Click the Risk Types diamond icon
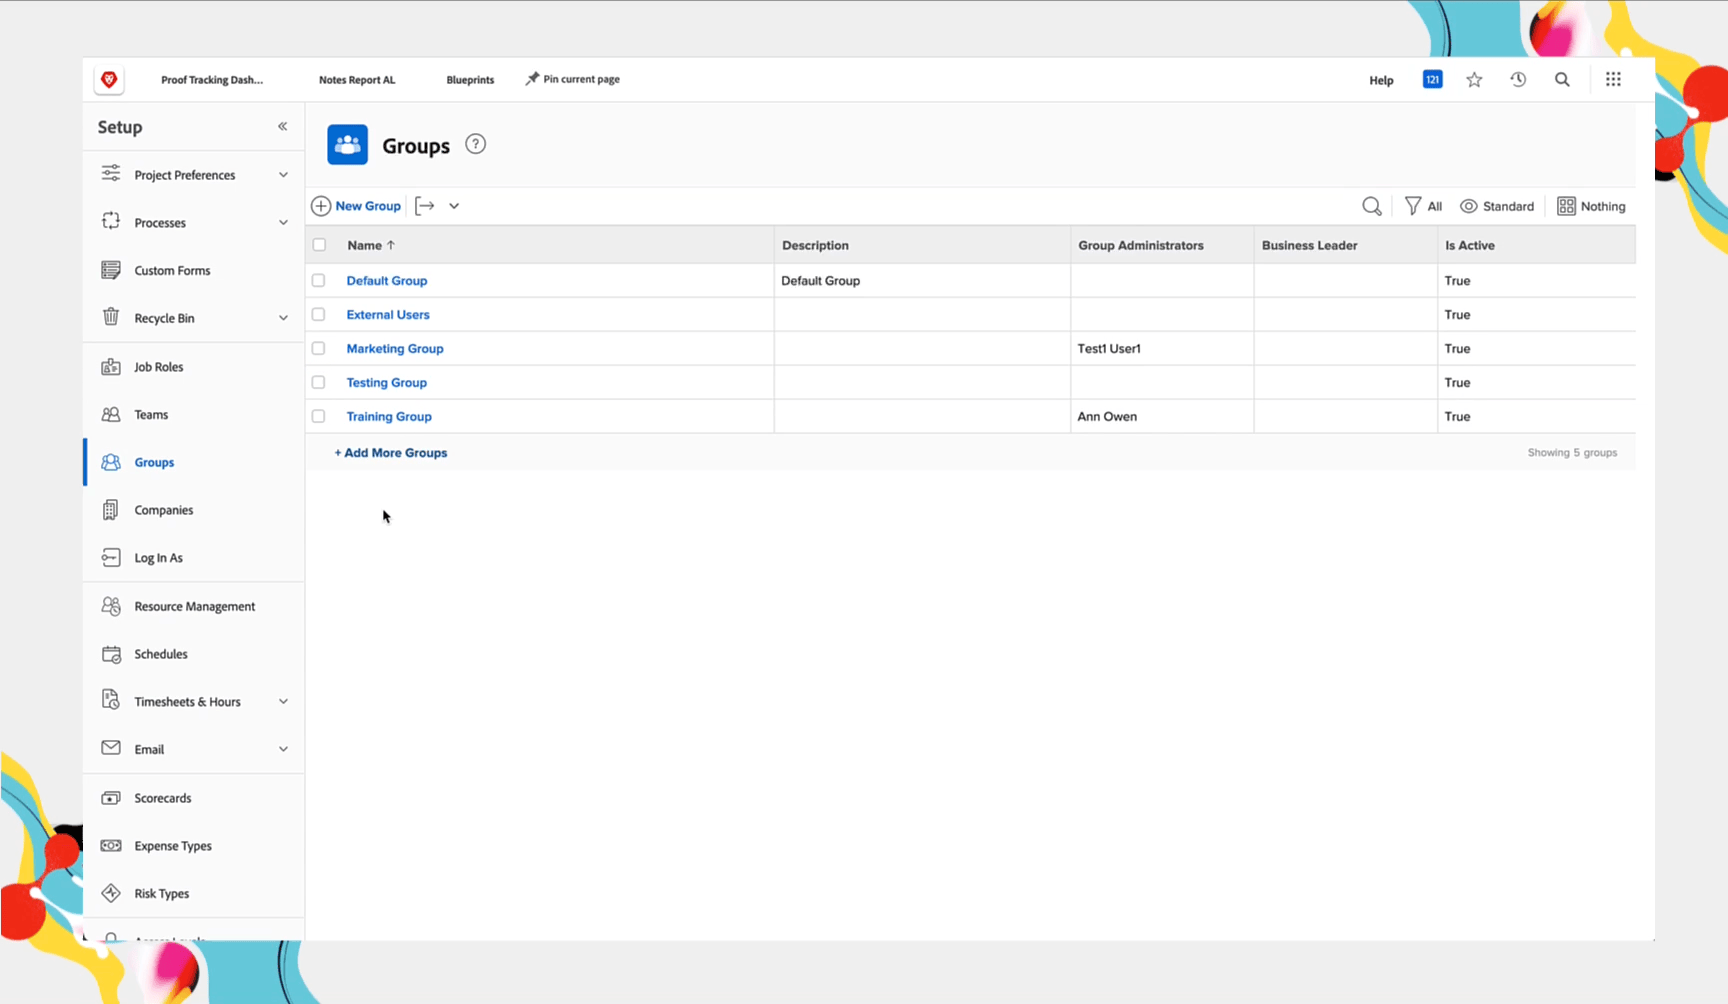This screenshot has height=1004, width=1728. (111, 893)
